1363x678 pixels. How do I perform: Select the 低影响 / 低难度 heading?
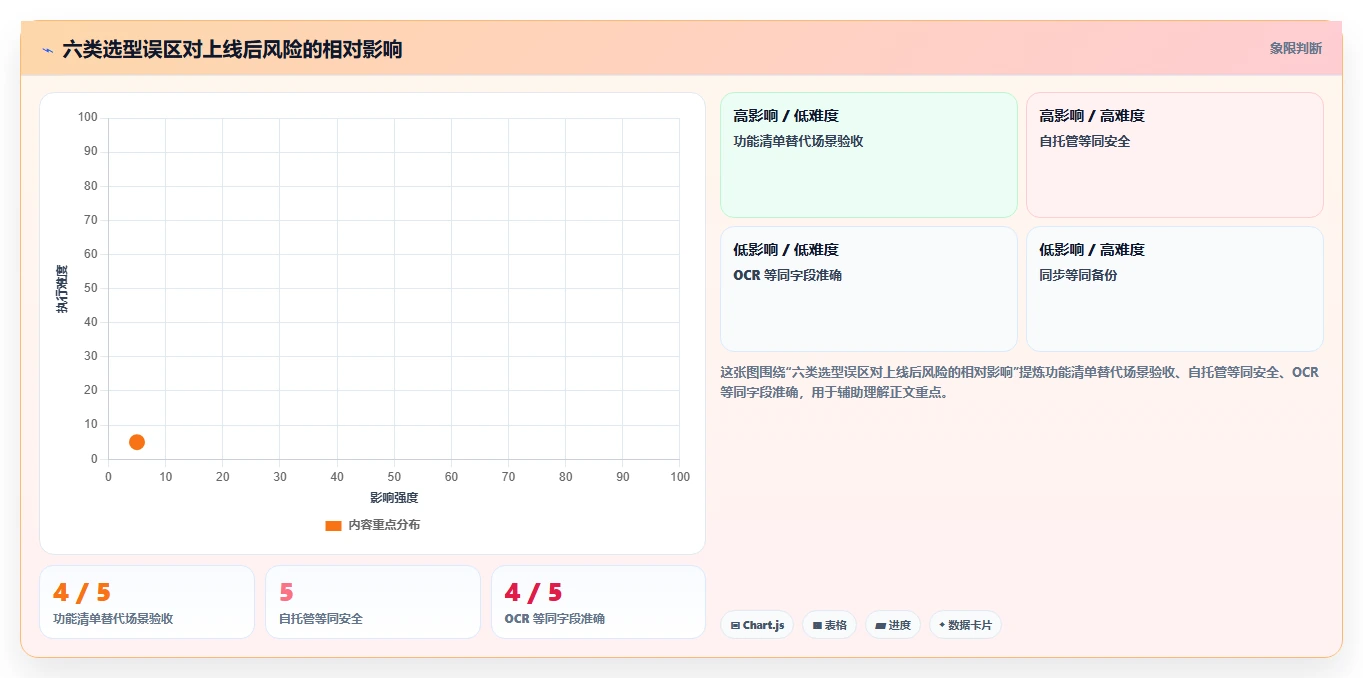(x=786, y=250)
